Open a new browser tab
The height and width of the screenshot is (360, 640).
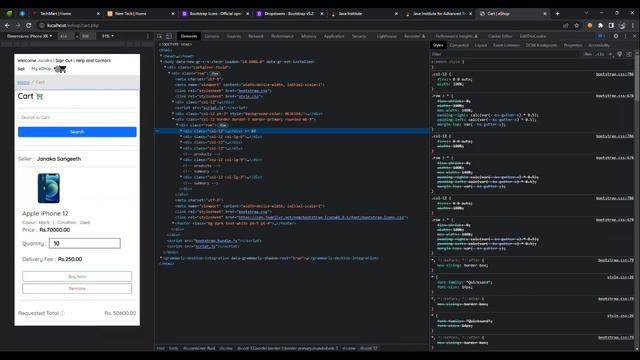[x=558, y=13]
